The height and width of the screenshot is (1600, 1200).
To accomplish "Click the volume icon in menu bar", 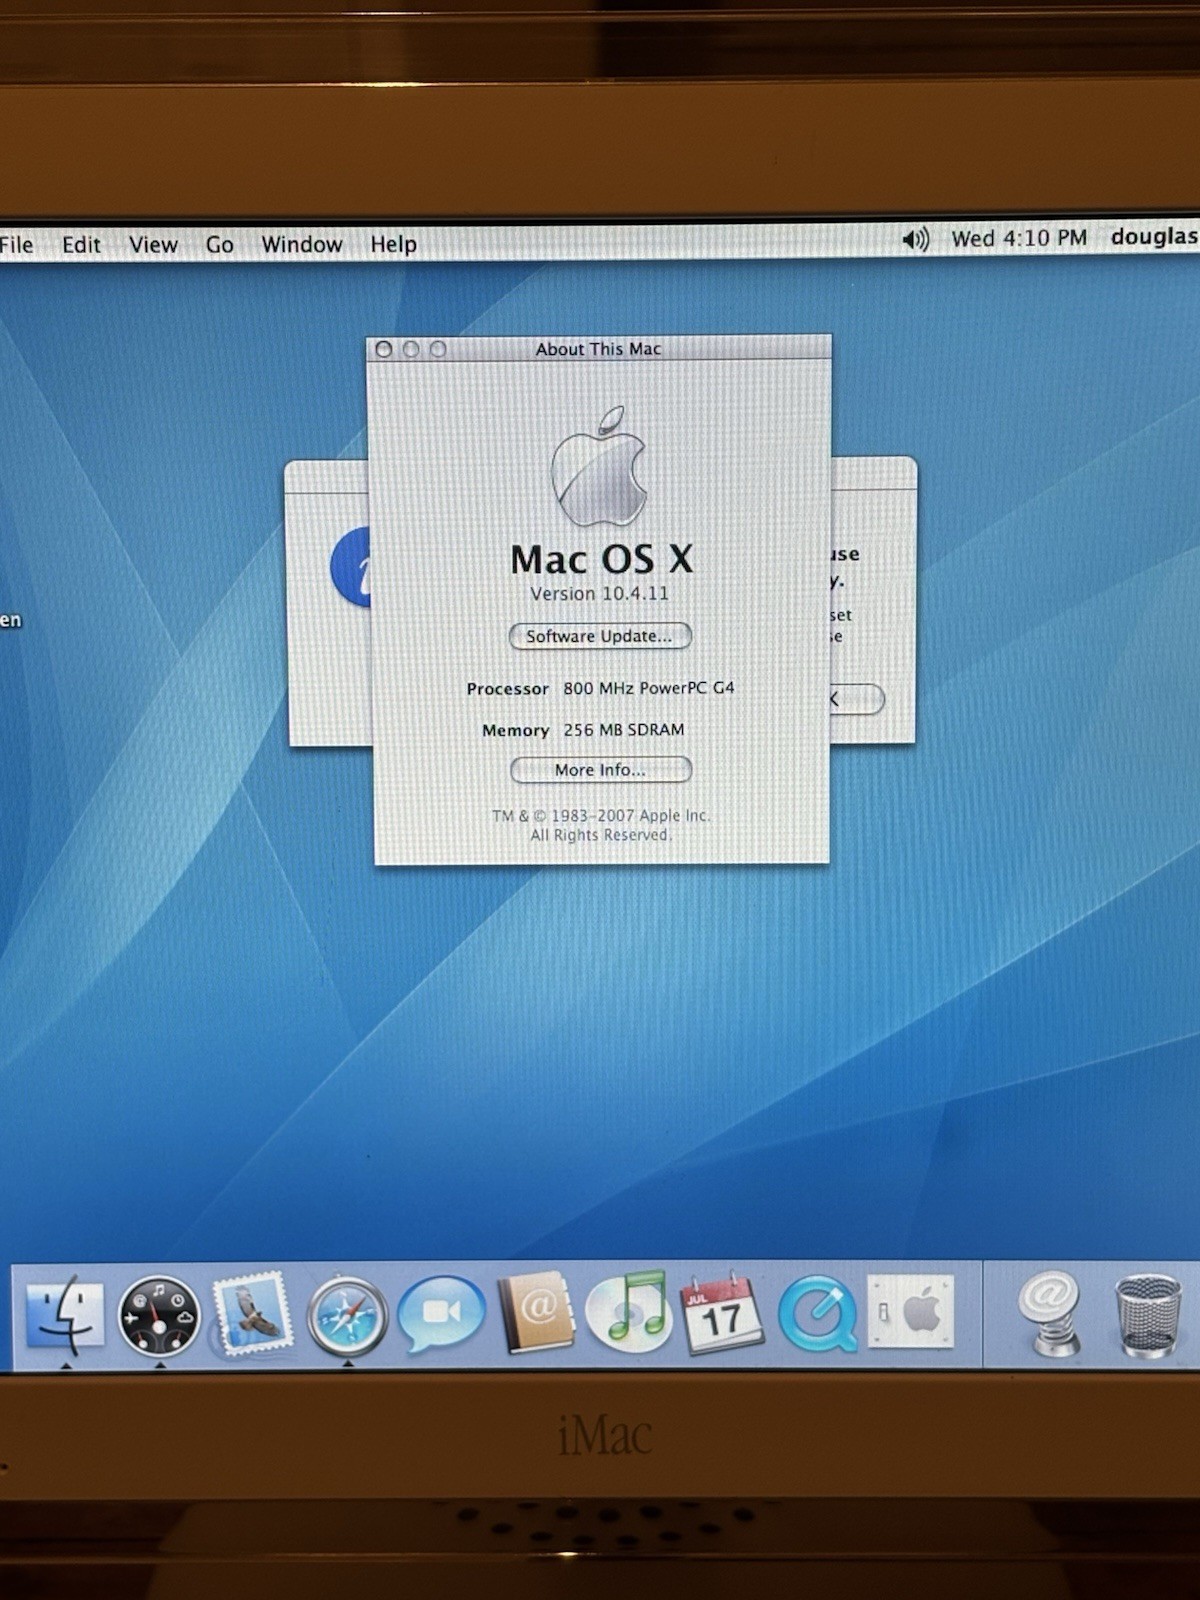I will (x=915, y=240).
